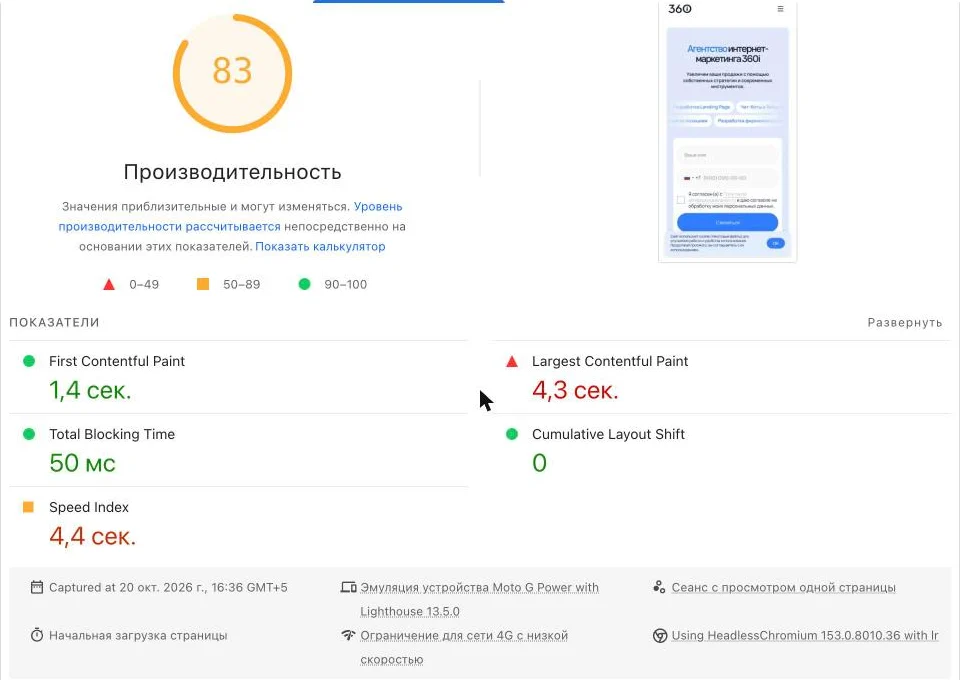Click green status dot beside Total Blocking Time
The image size is (960, 680).
point(29,434)
